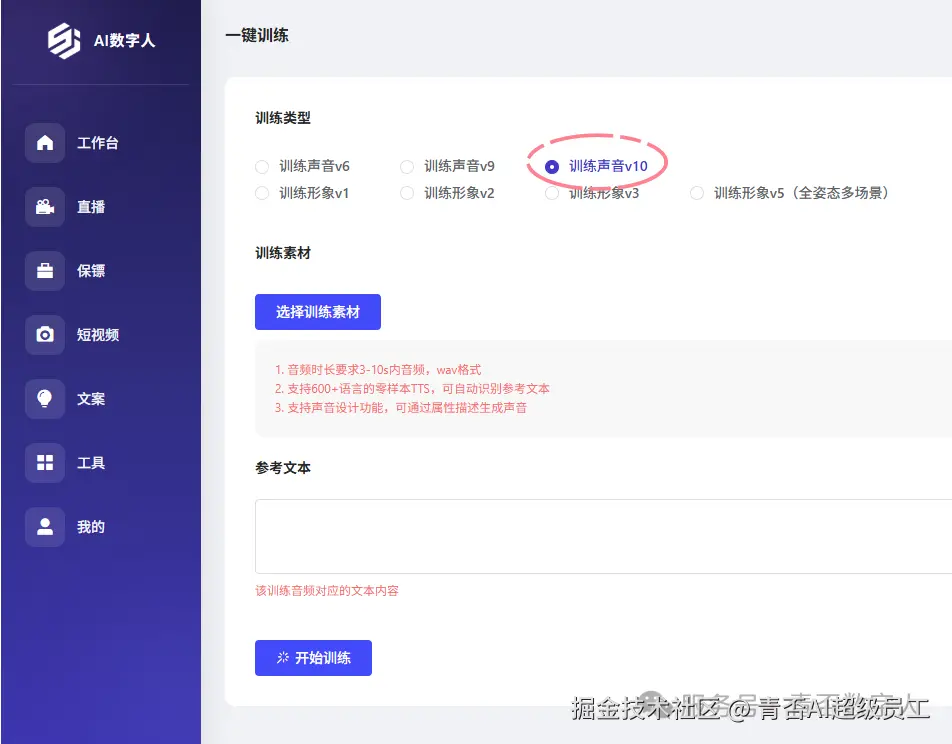The height and width of the screenshot is (744, 952).
Task: Go to 我的 menu label
Action: point(91,527)
